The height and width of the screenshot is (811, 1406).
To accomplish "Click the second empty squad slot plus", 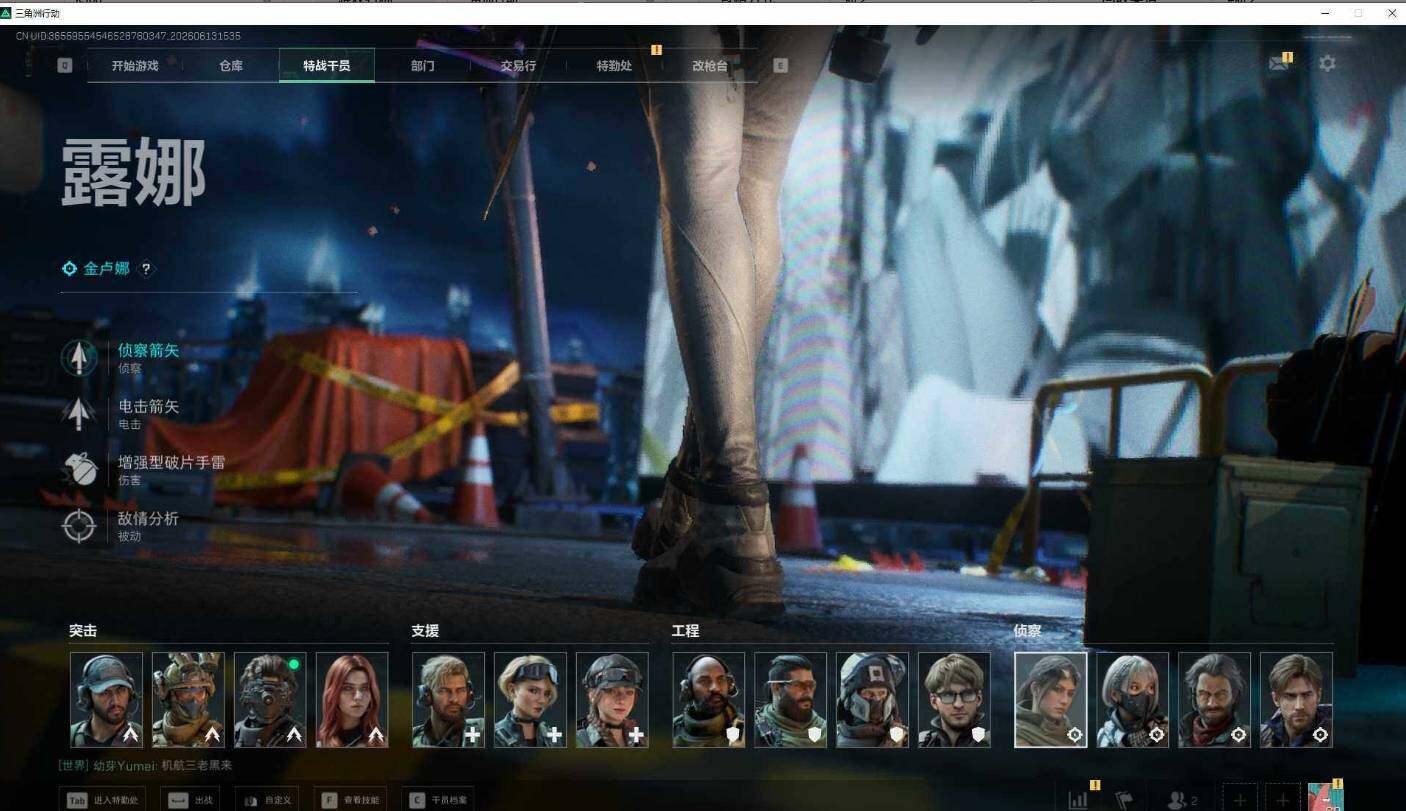I will click(x=1283, y=799).
